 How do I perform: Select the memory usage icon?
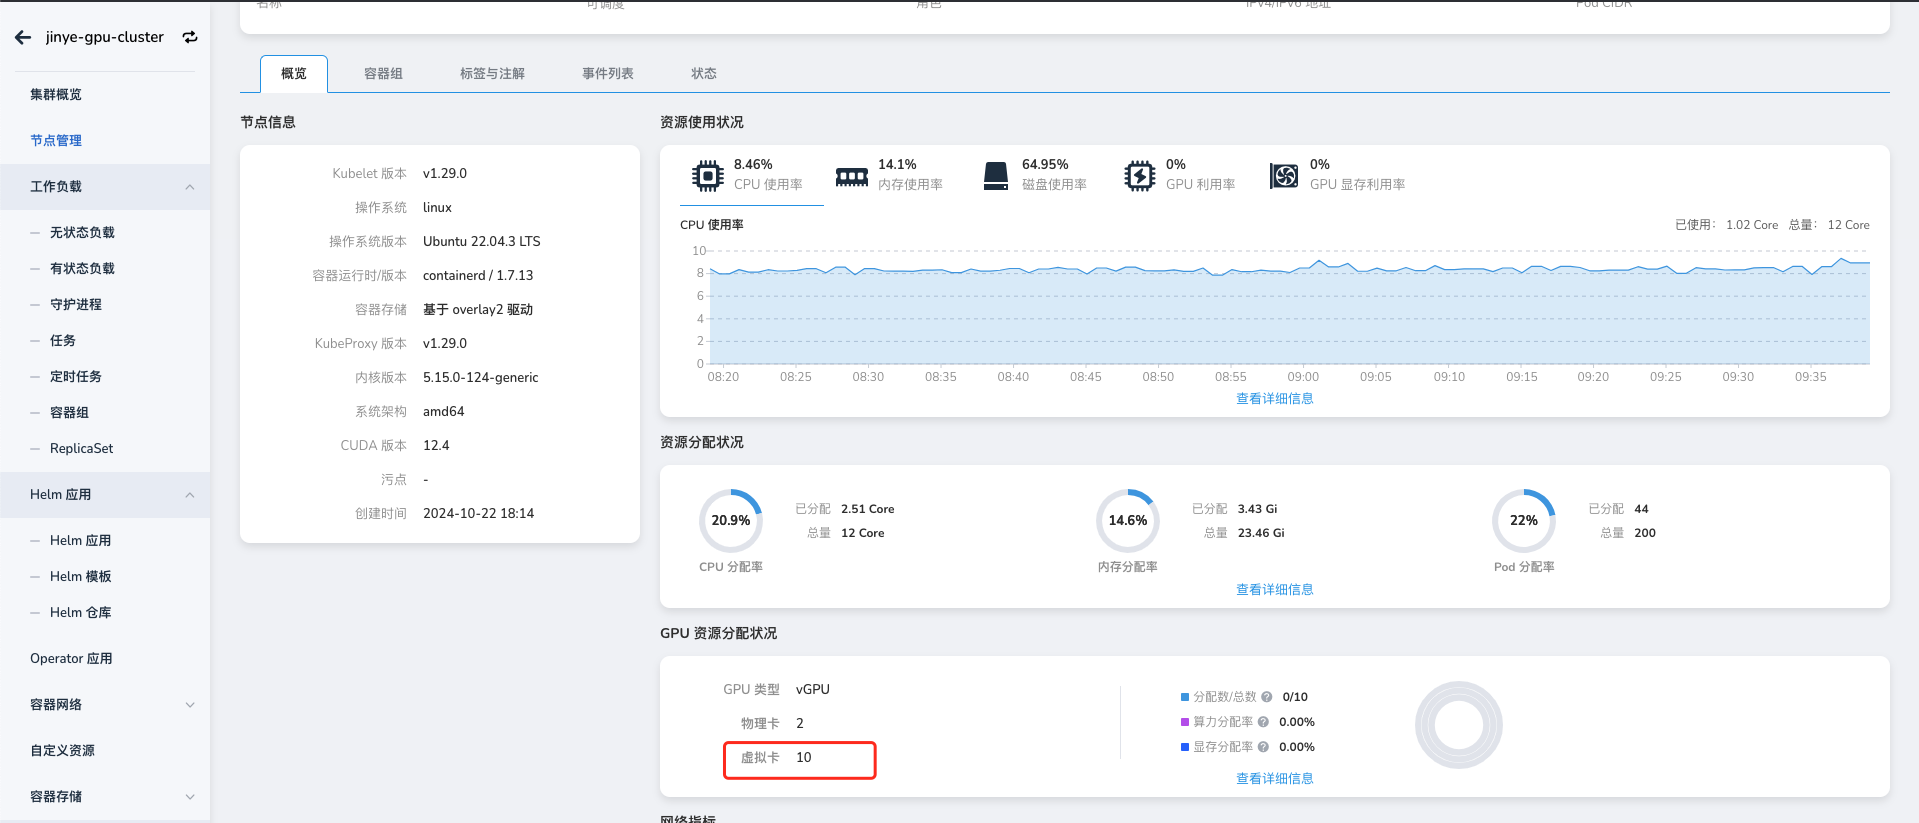tap(851, 176)
